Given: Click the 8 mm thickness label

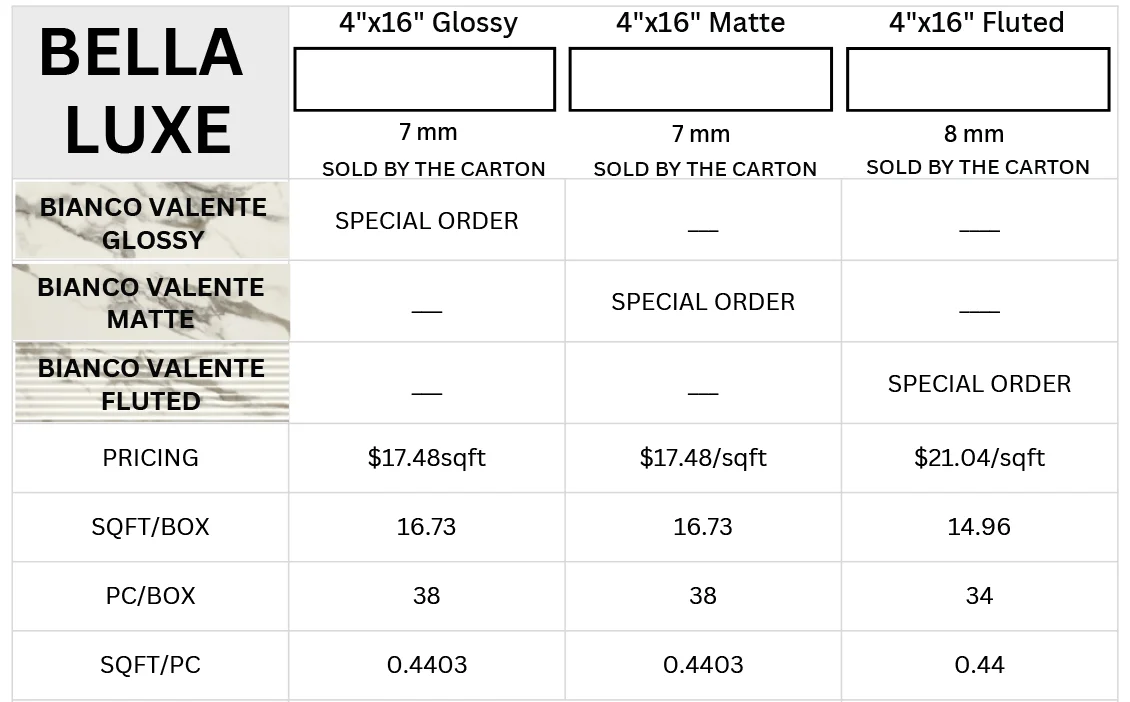Looking at the screenshot, I should 975,134.
